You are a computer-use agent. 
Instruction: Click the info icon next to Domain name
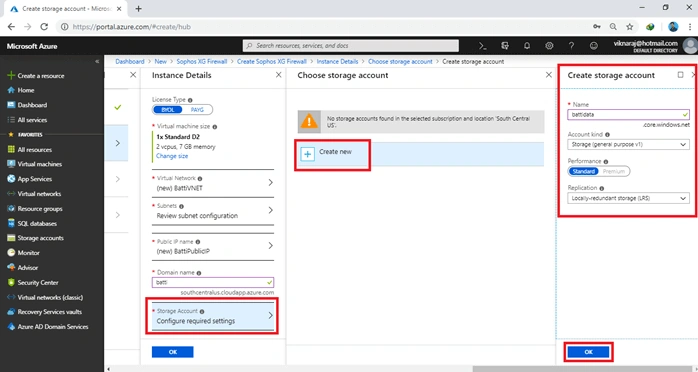(x=199, y=273)
